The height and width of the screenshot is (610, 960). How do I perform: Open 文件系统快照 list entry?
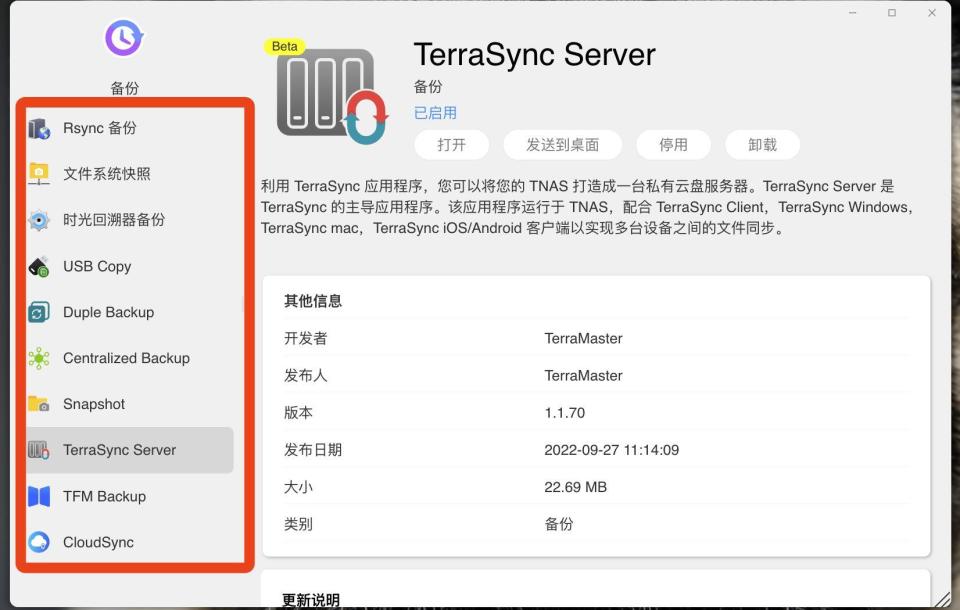[130, 174]
